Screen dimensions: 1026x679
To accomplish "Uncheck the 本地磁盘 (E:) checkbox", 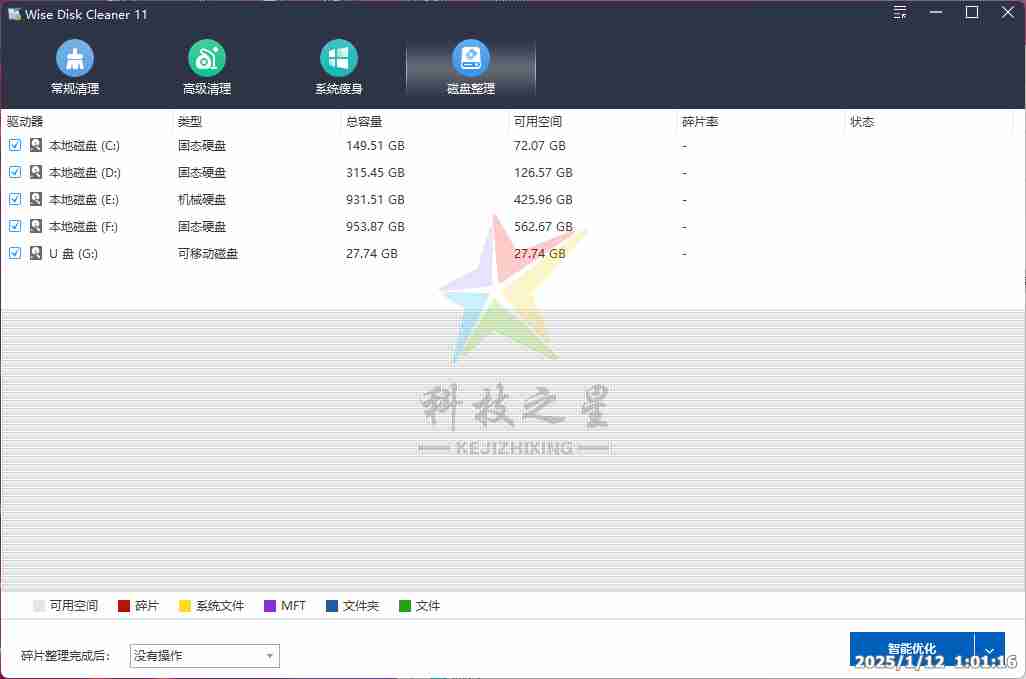I will click(14, 199).
